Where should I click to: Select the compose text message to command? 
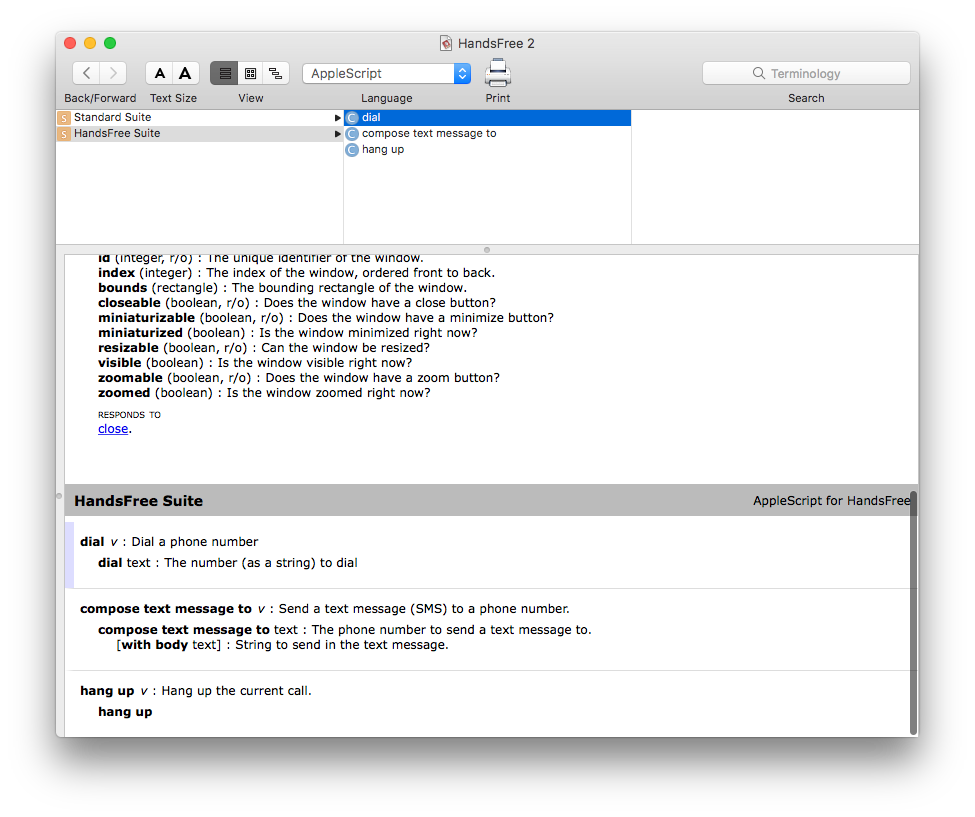click(x=488, y=134)
